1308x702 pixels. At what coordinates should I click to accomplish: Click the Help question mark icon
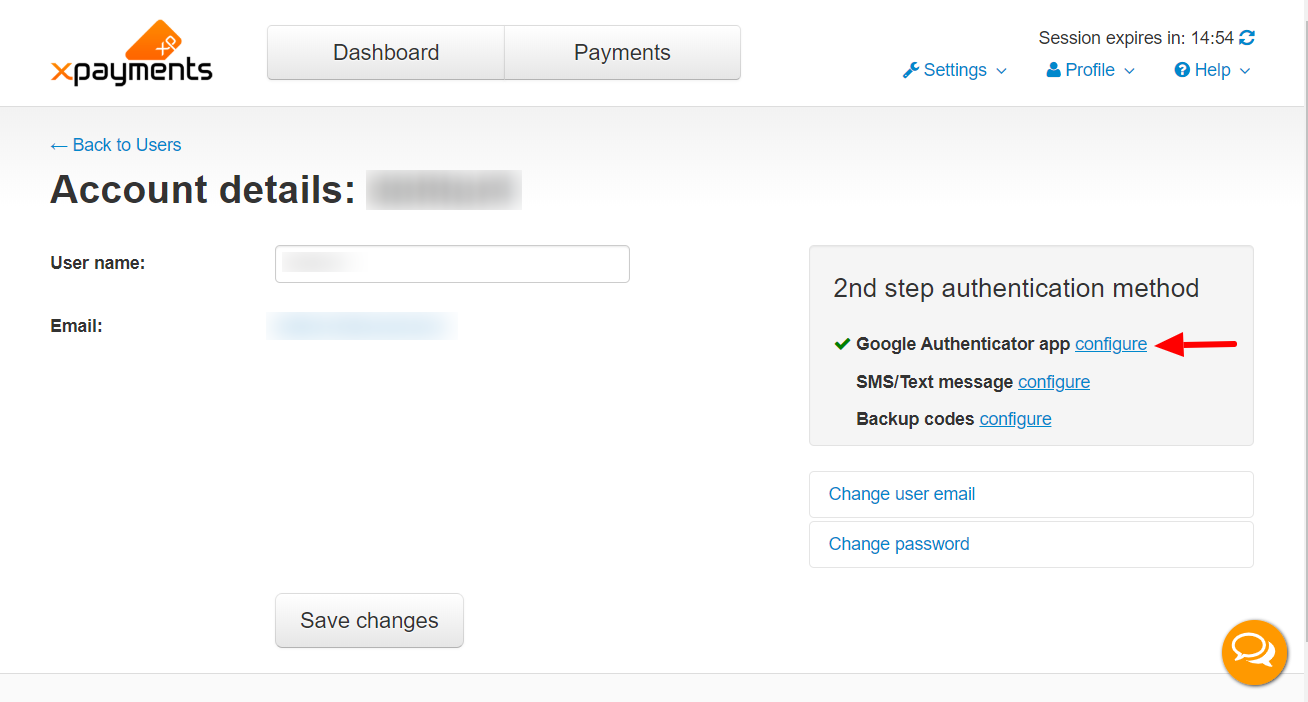(1182, 70)
